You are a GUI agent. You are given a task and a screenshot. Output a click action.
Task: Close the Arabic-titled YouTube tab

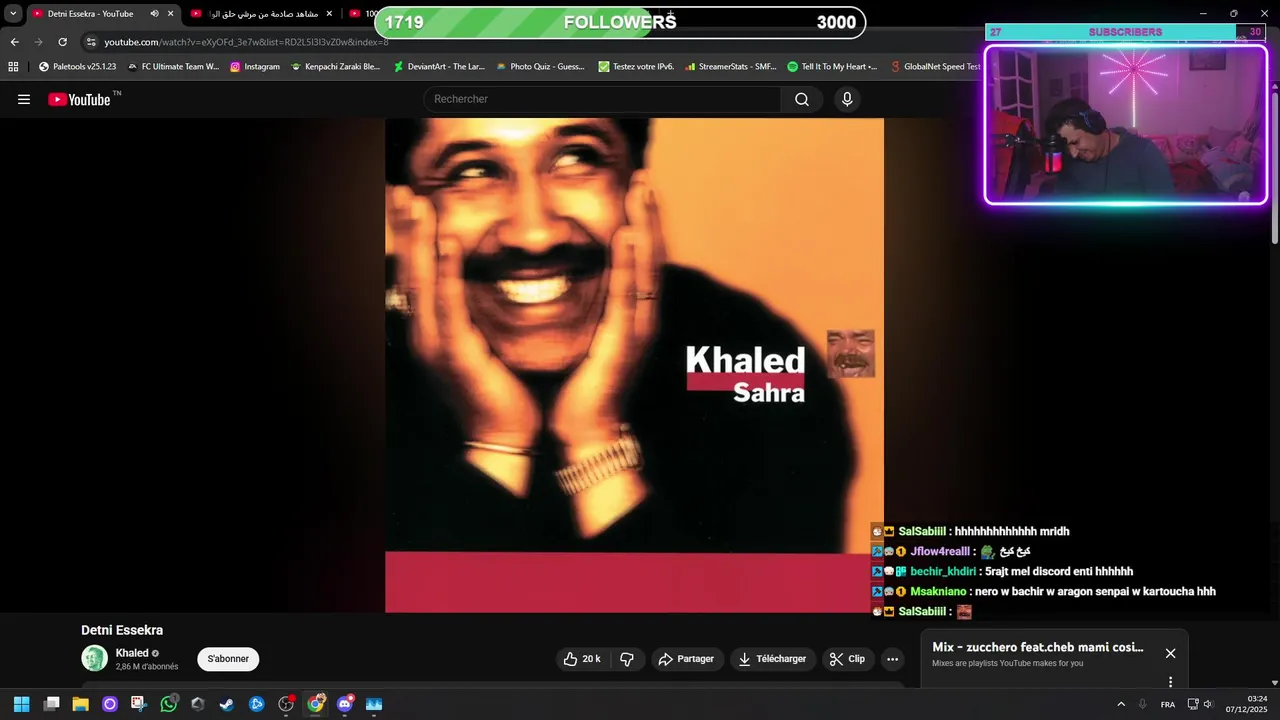click(x=329, y=14)
